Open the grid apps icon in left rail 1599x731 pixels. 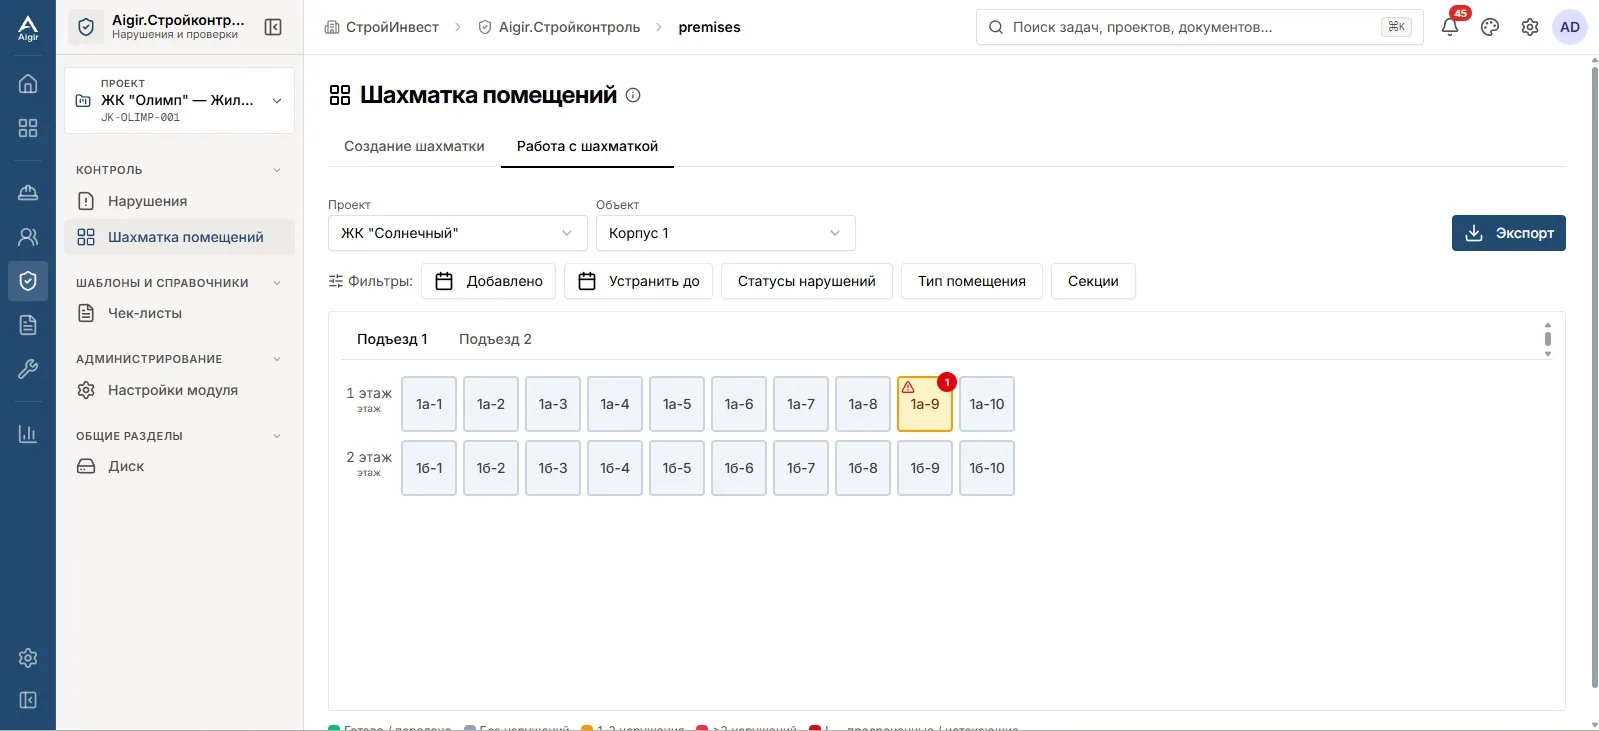(28, 128)
